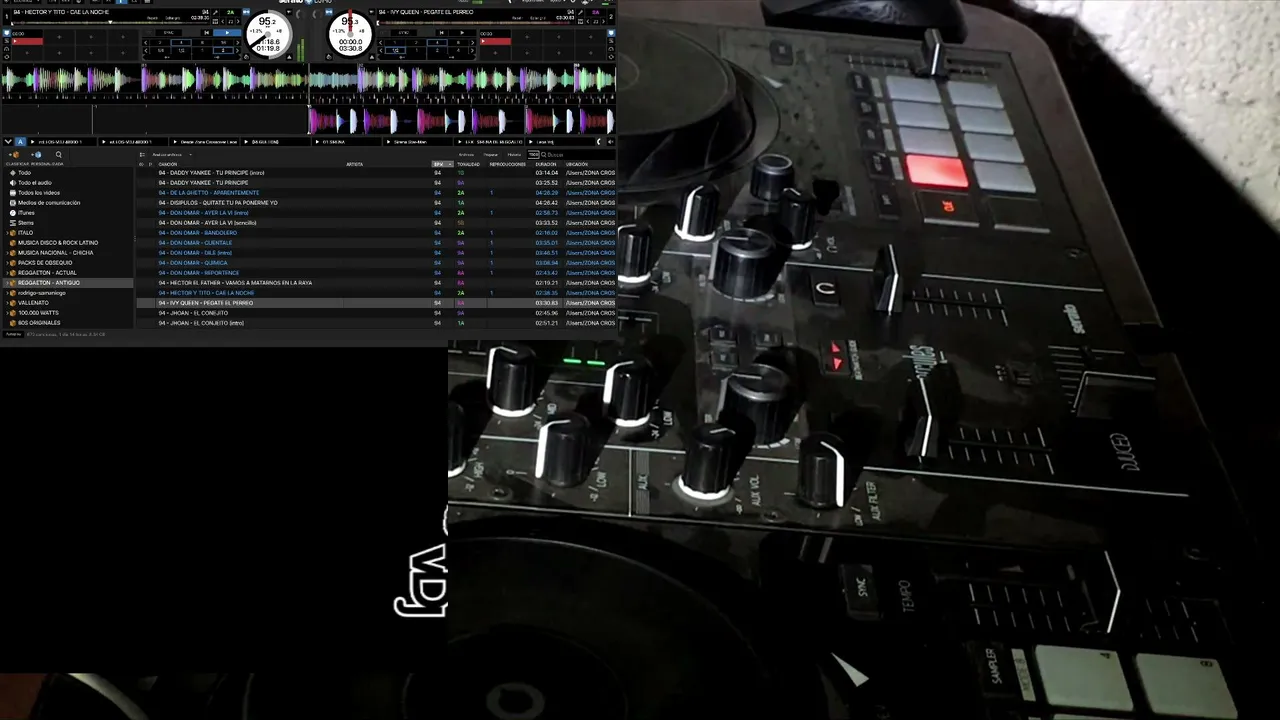This screenshot has height=720, width=1280.
Task: Toggle SYNC on the left deck
Action: tap(168, 32)
